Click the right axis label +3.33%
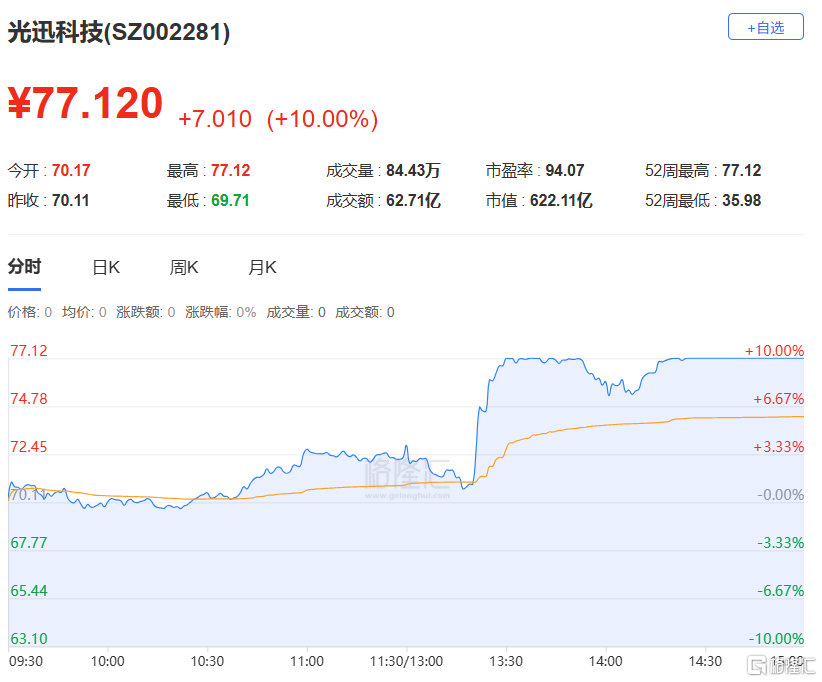Viewport: 822px width, 682px height. click(x=778, y=447)
